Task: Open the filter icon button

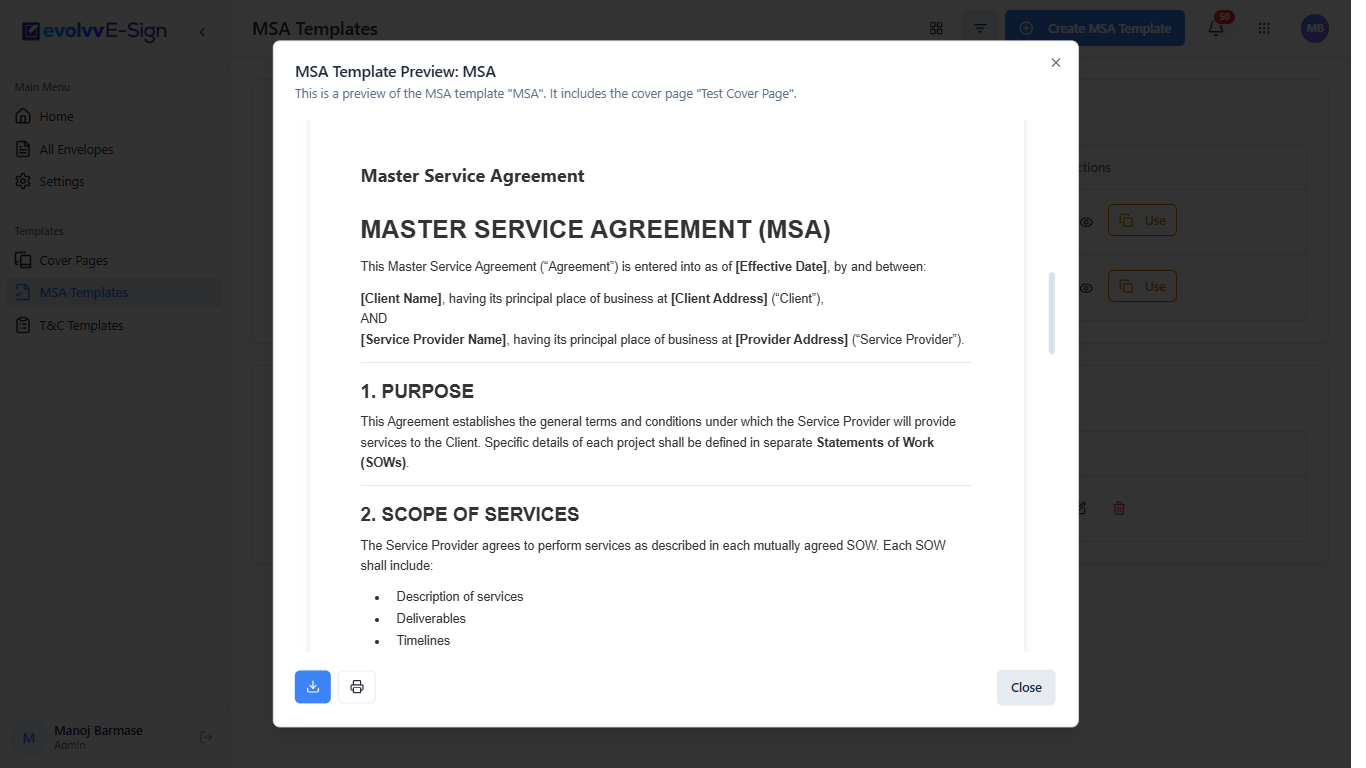Action: (980, 28)
